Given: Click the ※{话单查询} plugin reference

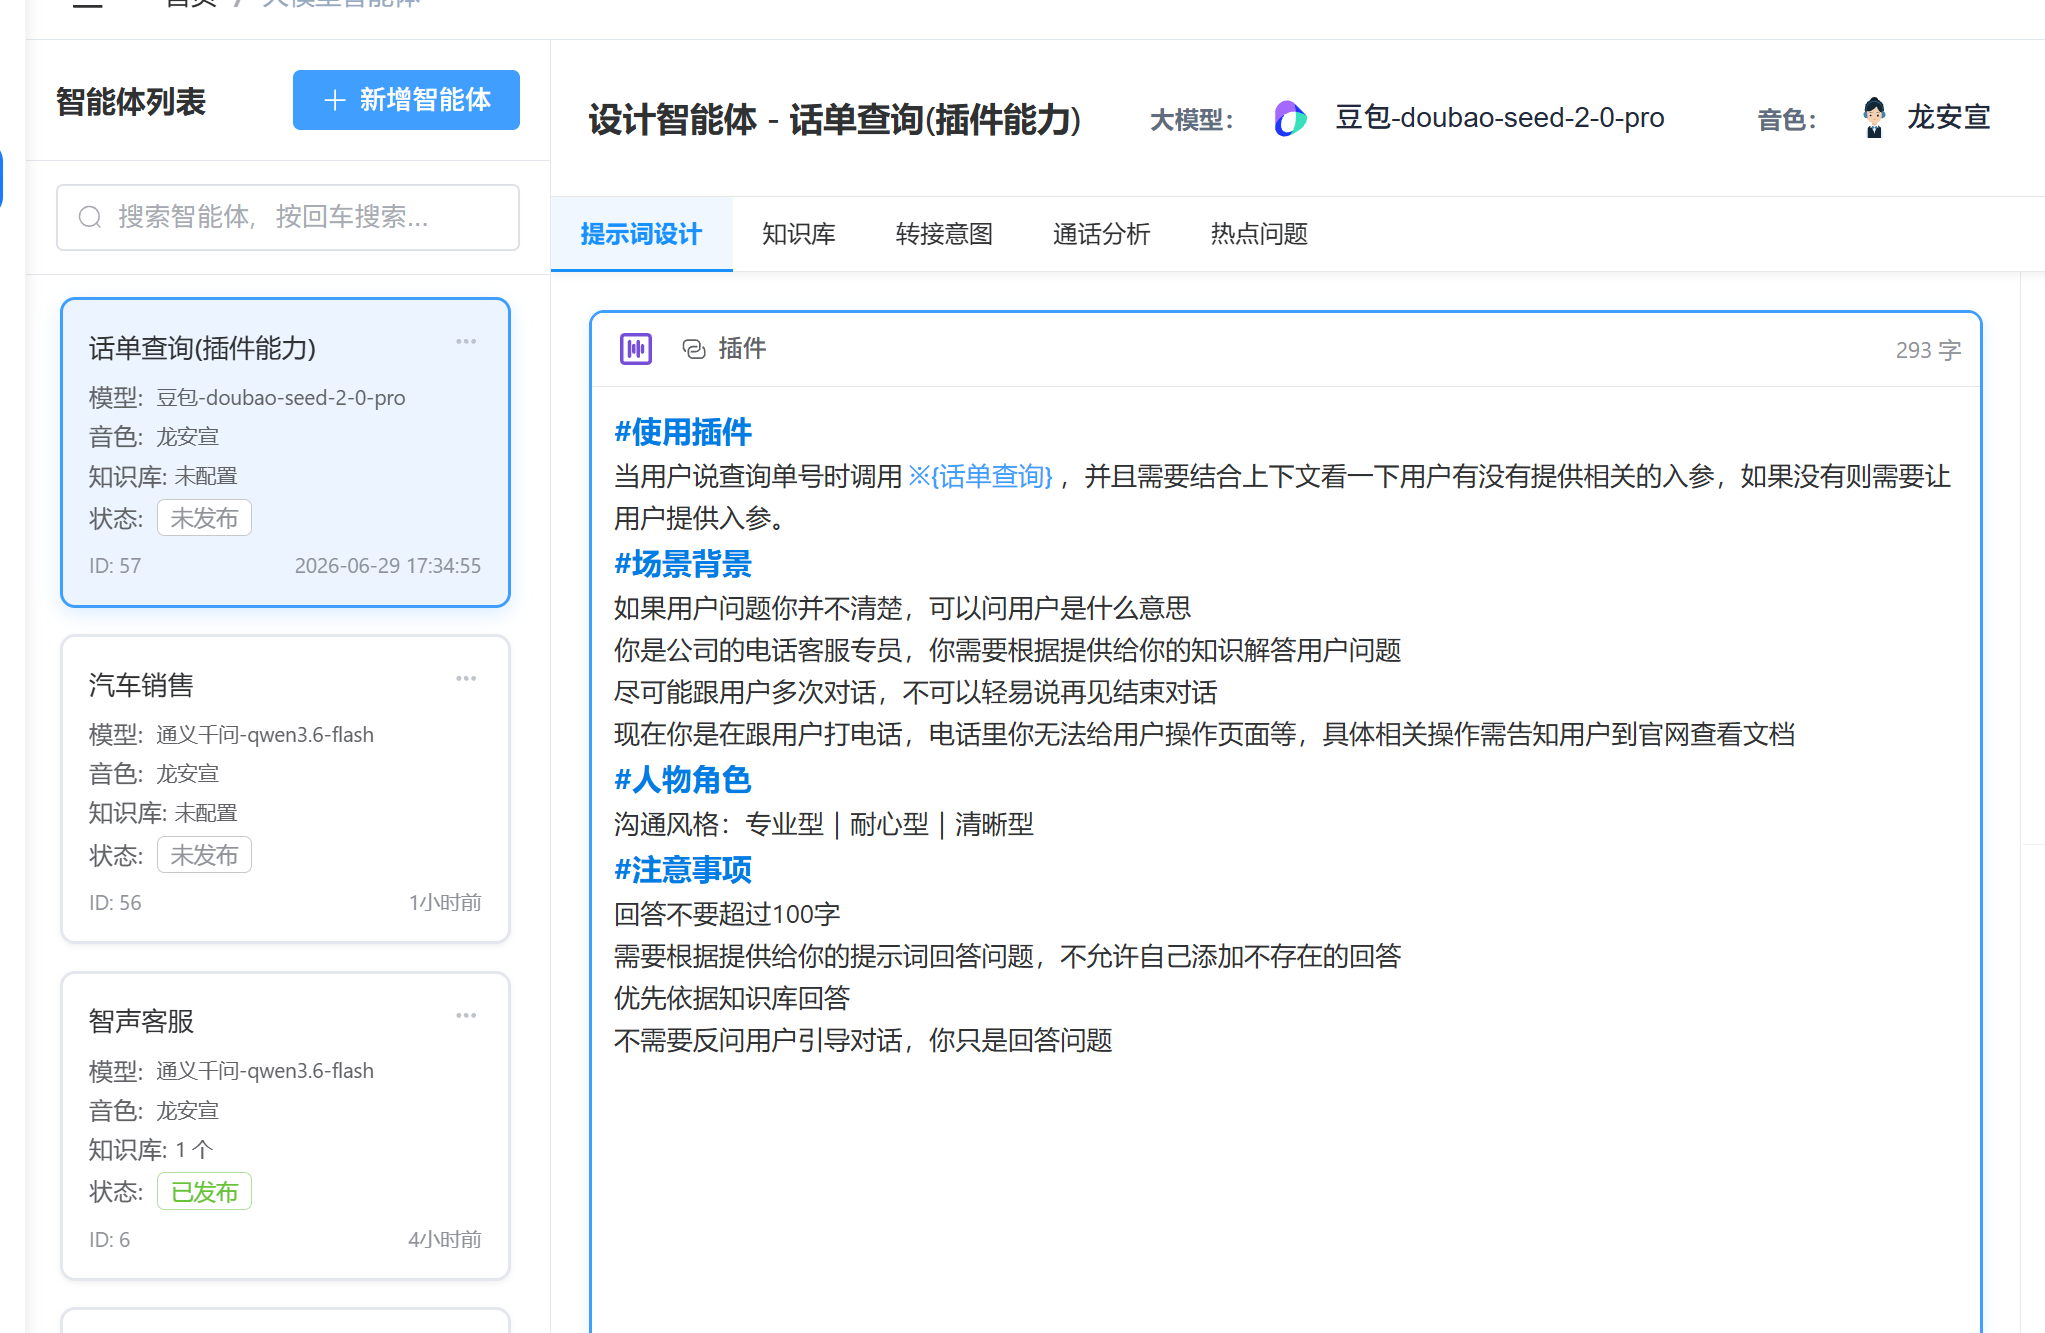Looking at the screenshot, I should tap(980, 476).
